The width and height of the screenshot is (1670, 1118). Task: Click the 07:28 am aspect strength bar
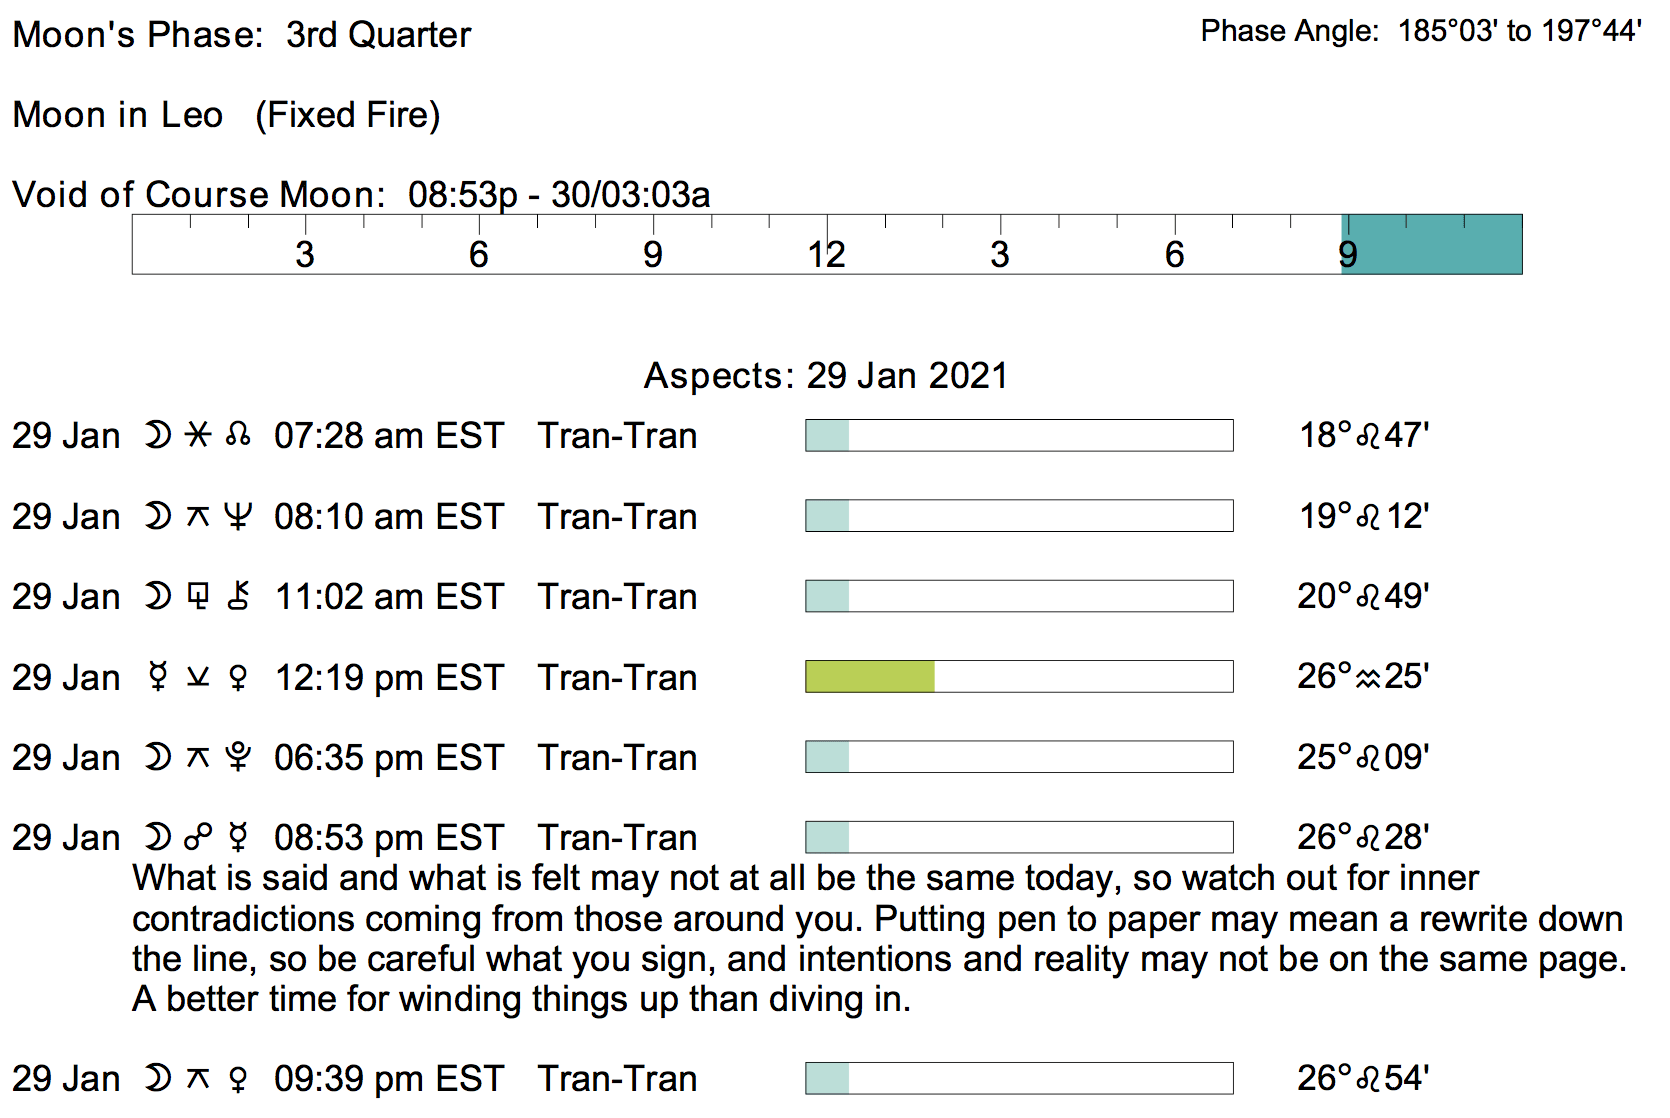click(1019, 436)
